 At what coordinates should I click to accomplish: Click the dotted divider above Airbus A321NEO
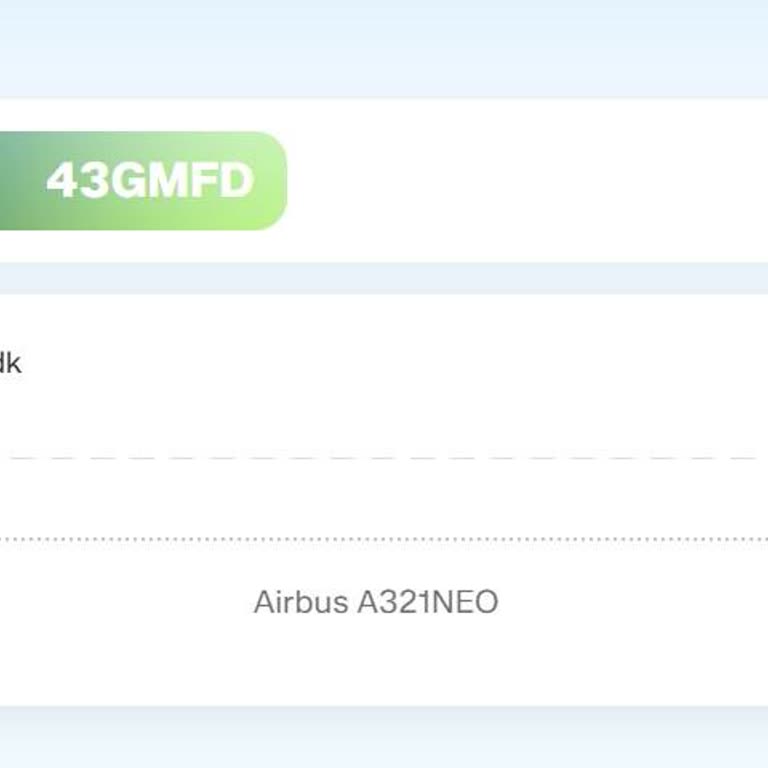pos(380,539)
